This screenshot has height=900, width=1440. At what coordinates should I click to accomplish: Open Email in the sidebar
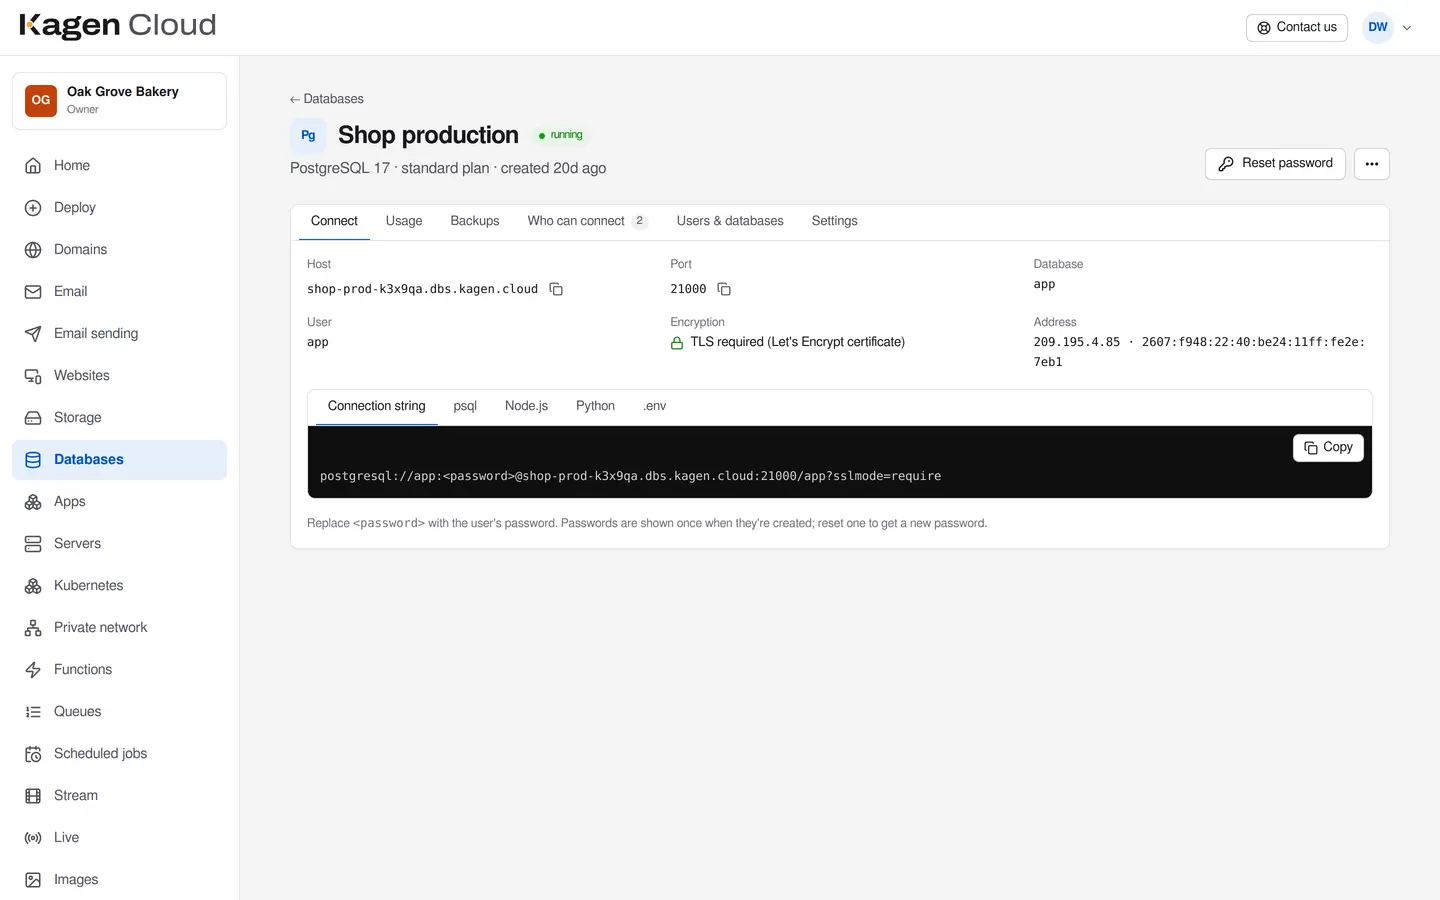tap(119, 292)
